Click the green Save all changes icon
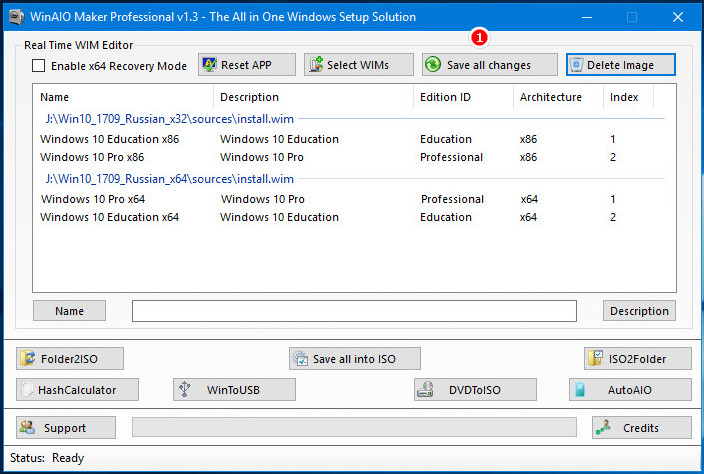The image size is (704, 474). [x=433, y=65]
